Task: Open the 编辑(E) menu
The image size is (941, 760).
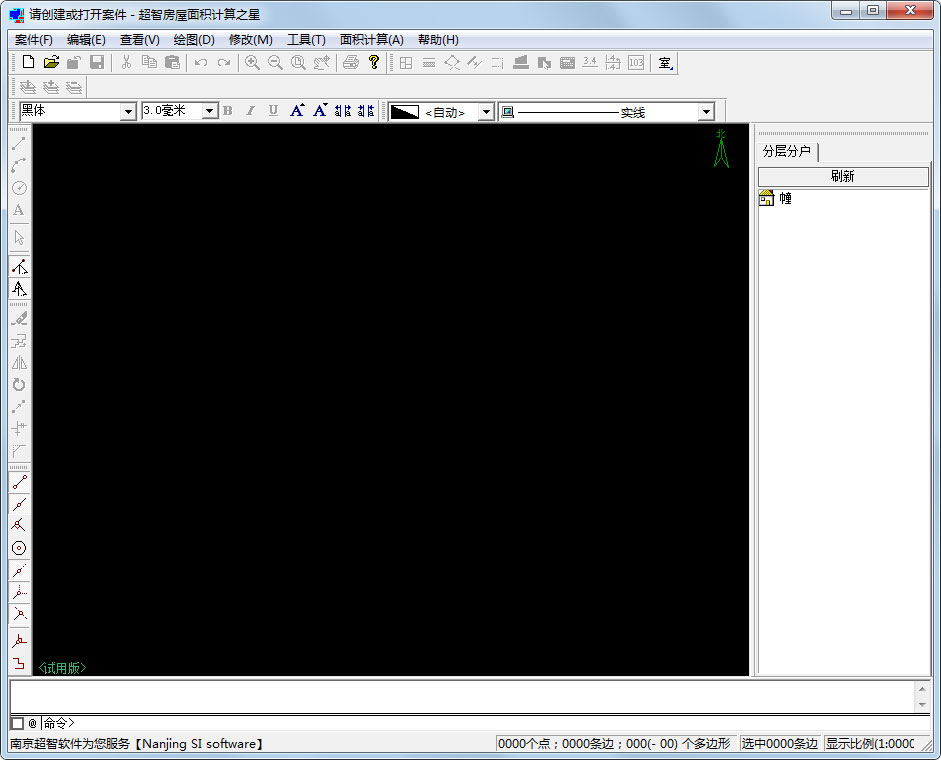Action: [x=86, y=40]
